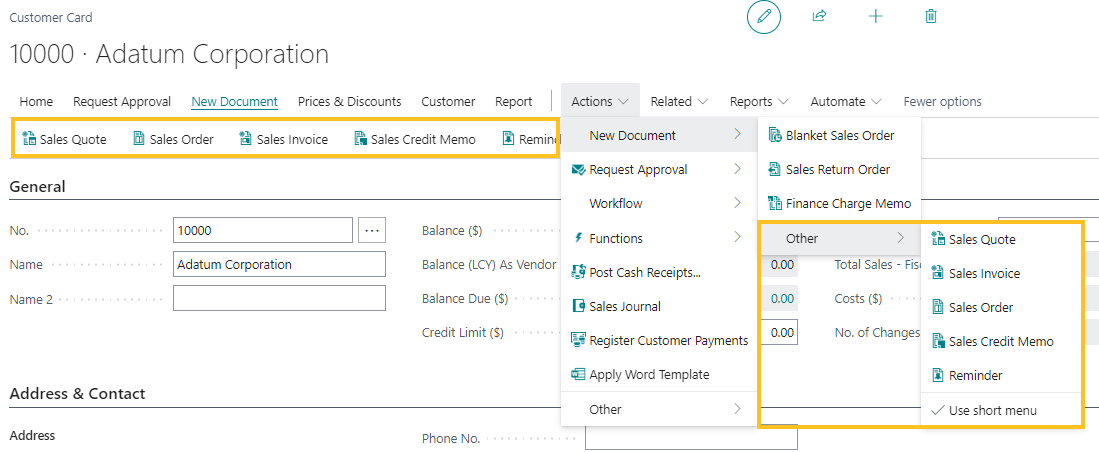1099x452 pixels.
Task: Click the Name input field
Action: 279,265
